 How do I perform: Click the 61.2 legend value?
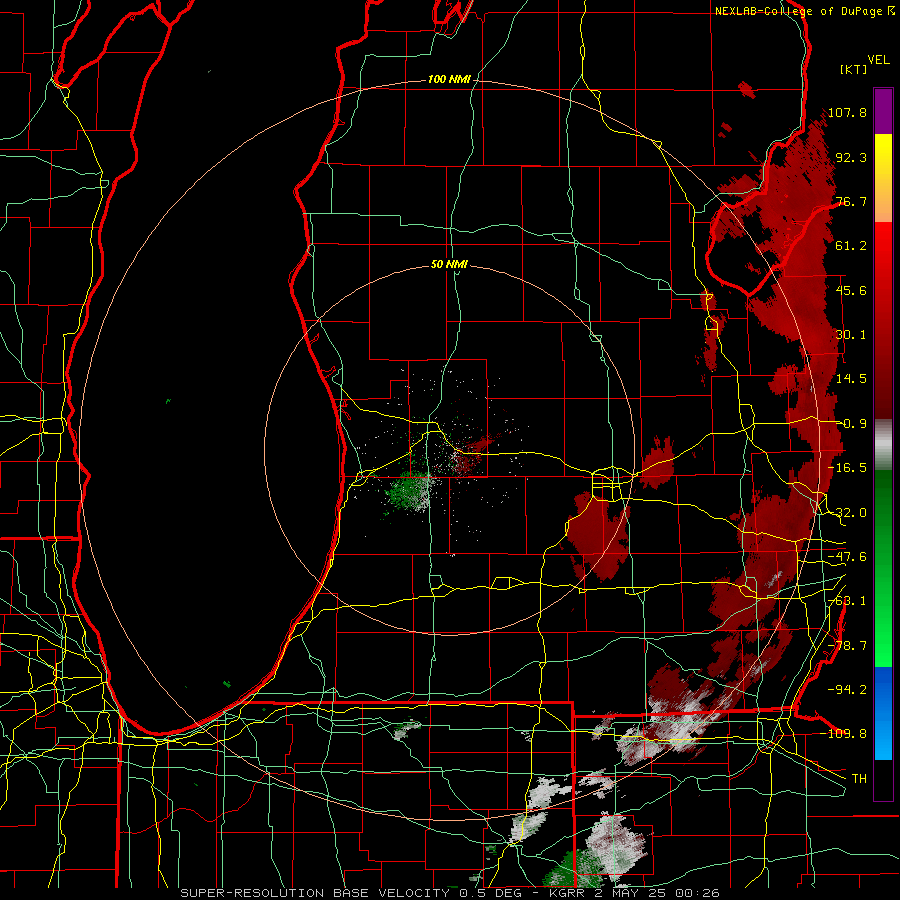[x=851, y=246]
